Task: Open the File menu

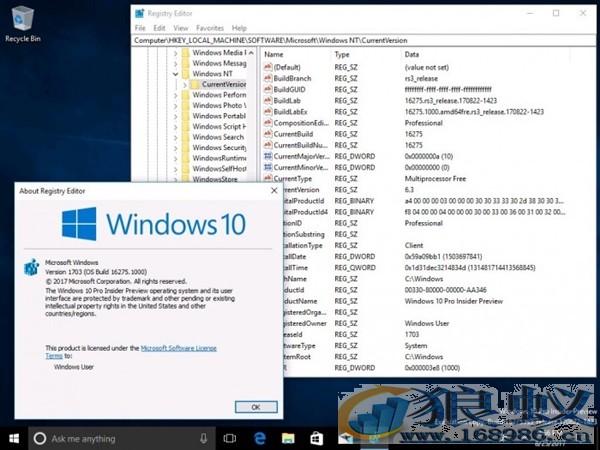Action: point(140,28)
